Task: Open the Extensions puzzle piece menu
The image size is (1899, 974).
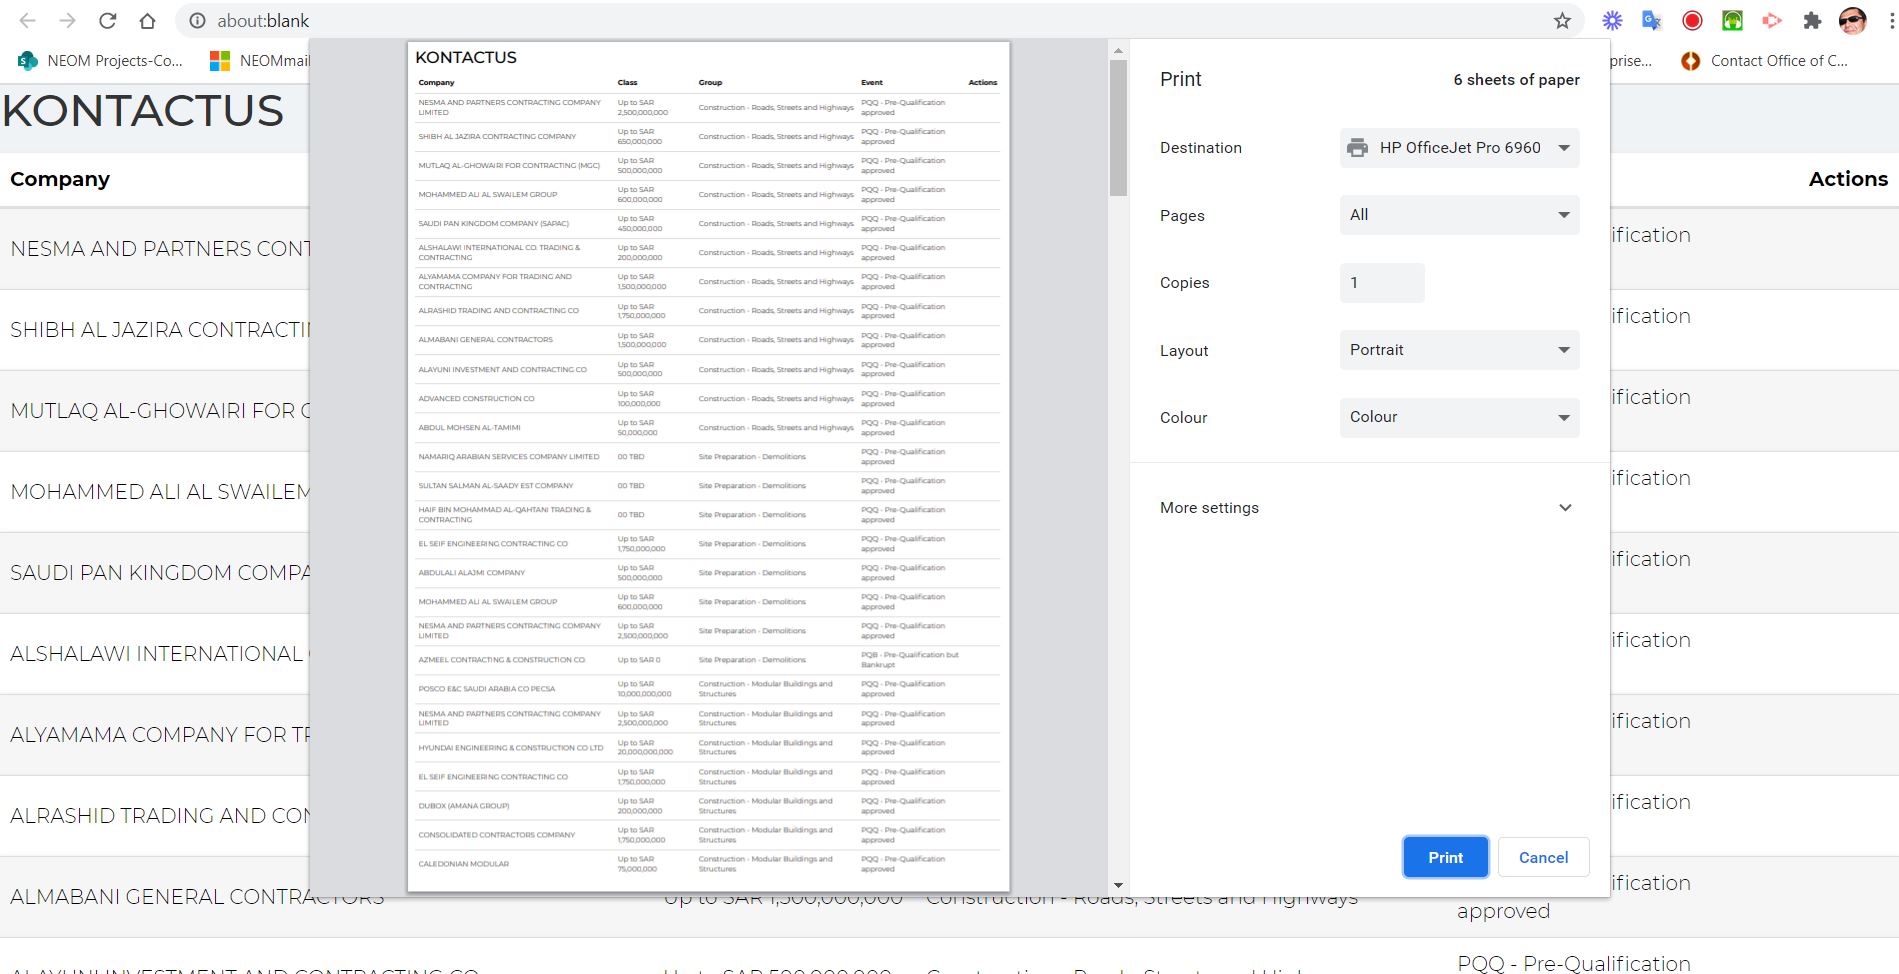Action: [1812, 21]
